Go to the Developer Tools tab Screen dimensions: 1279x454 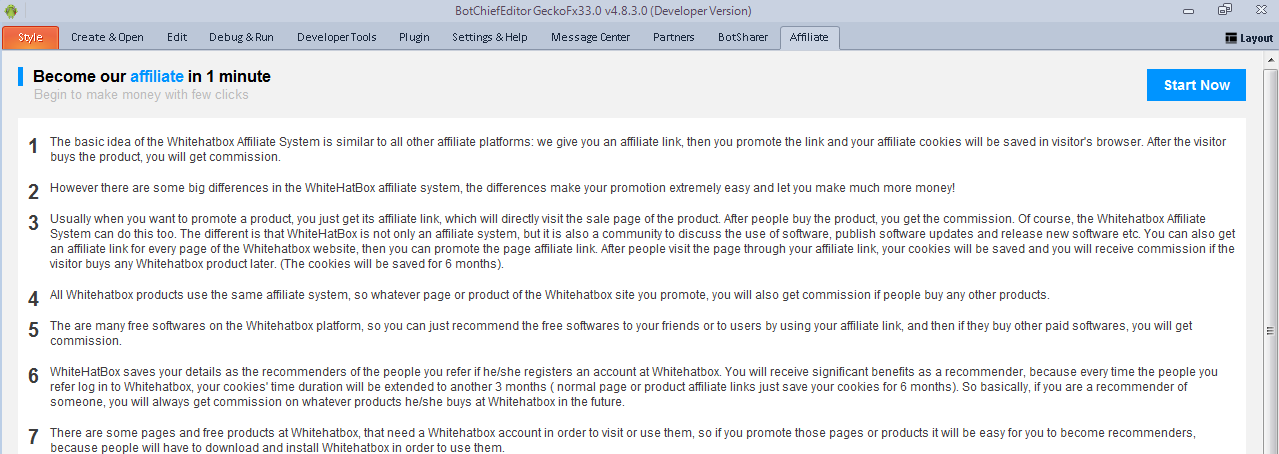pos(337,37)
